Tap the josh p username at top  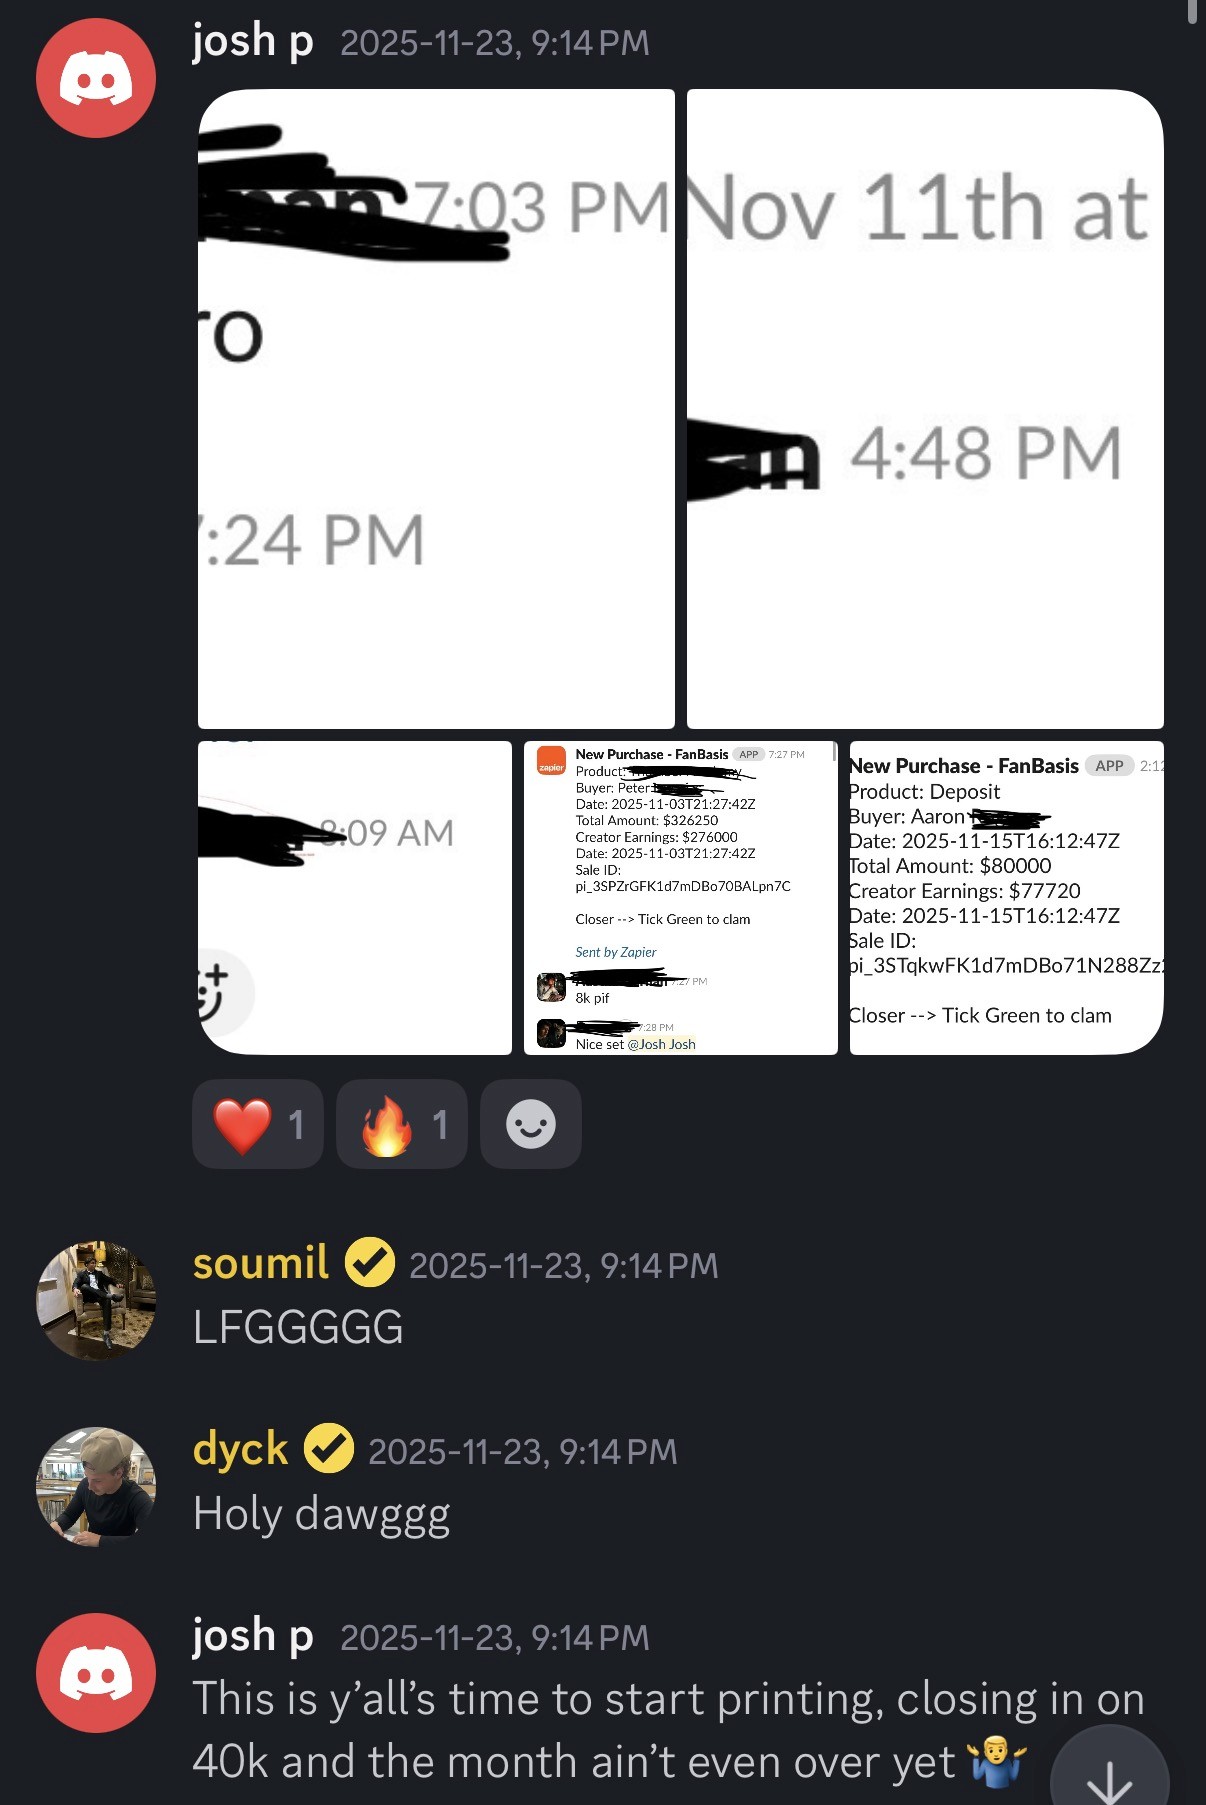253,42
